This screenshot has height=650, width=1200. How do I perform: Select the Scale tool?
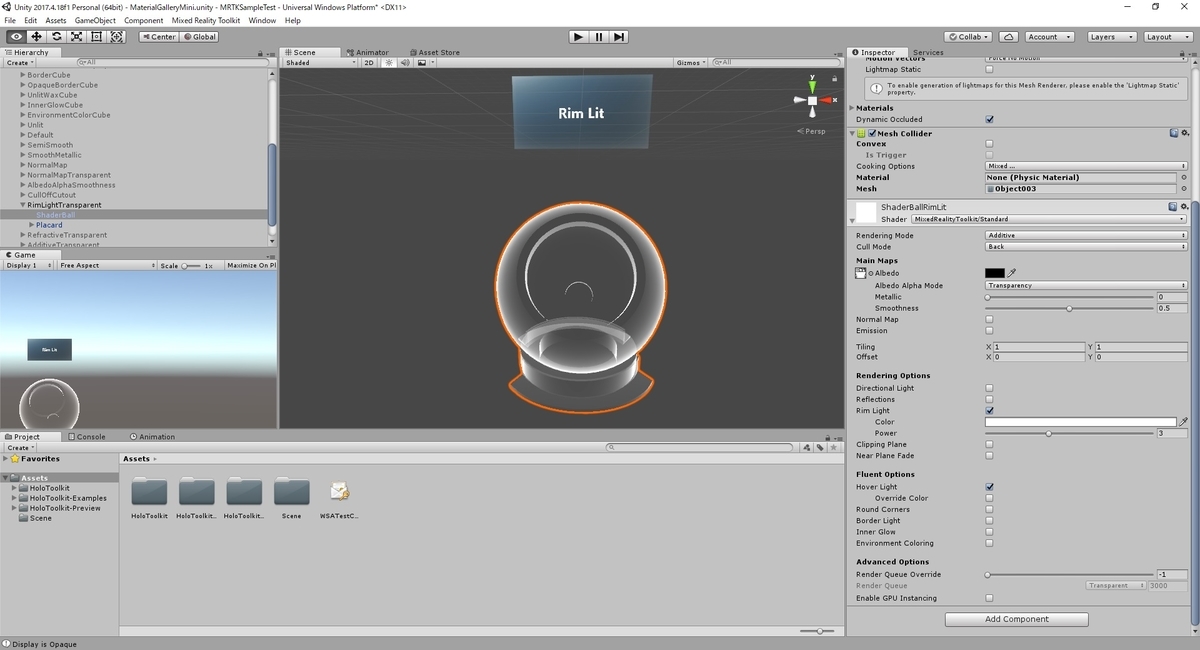[x=77, y=37]
